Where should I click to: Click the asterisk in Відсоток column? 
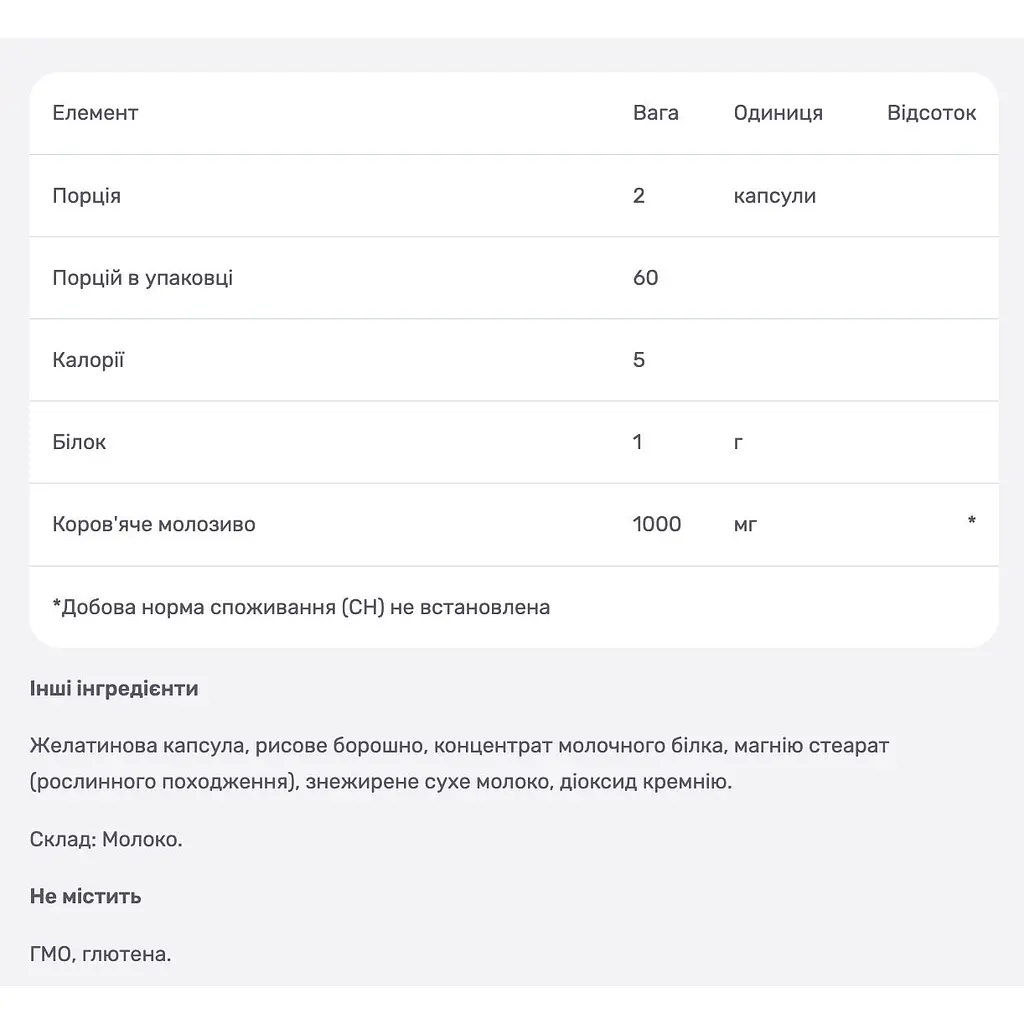[972, 521]
